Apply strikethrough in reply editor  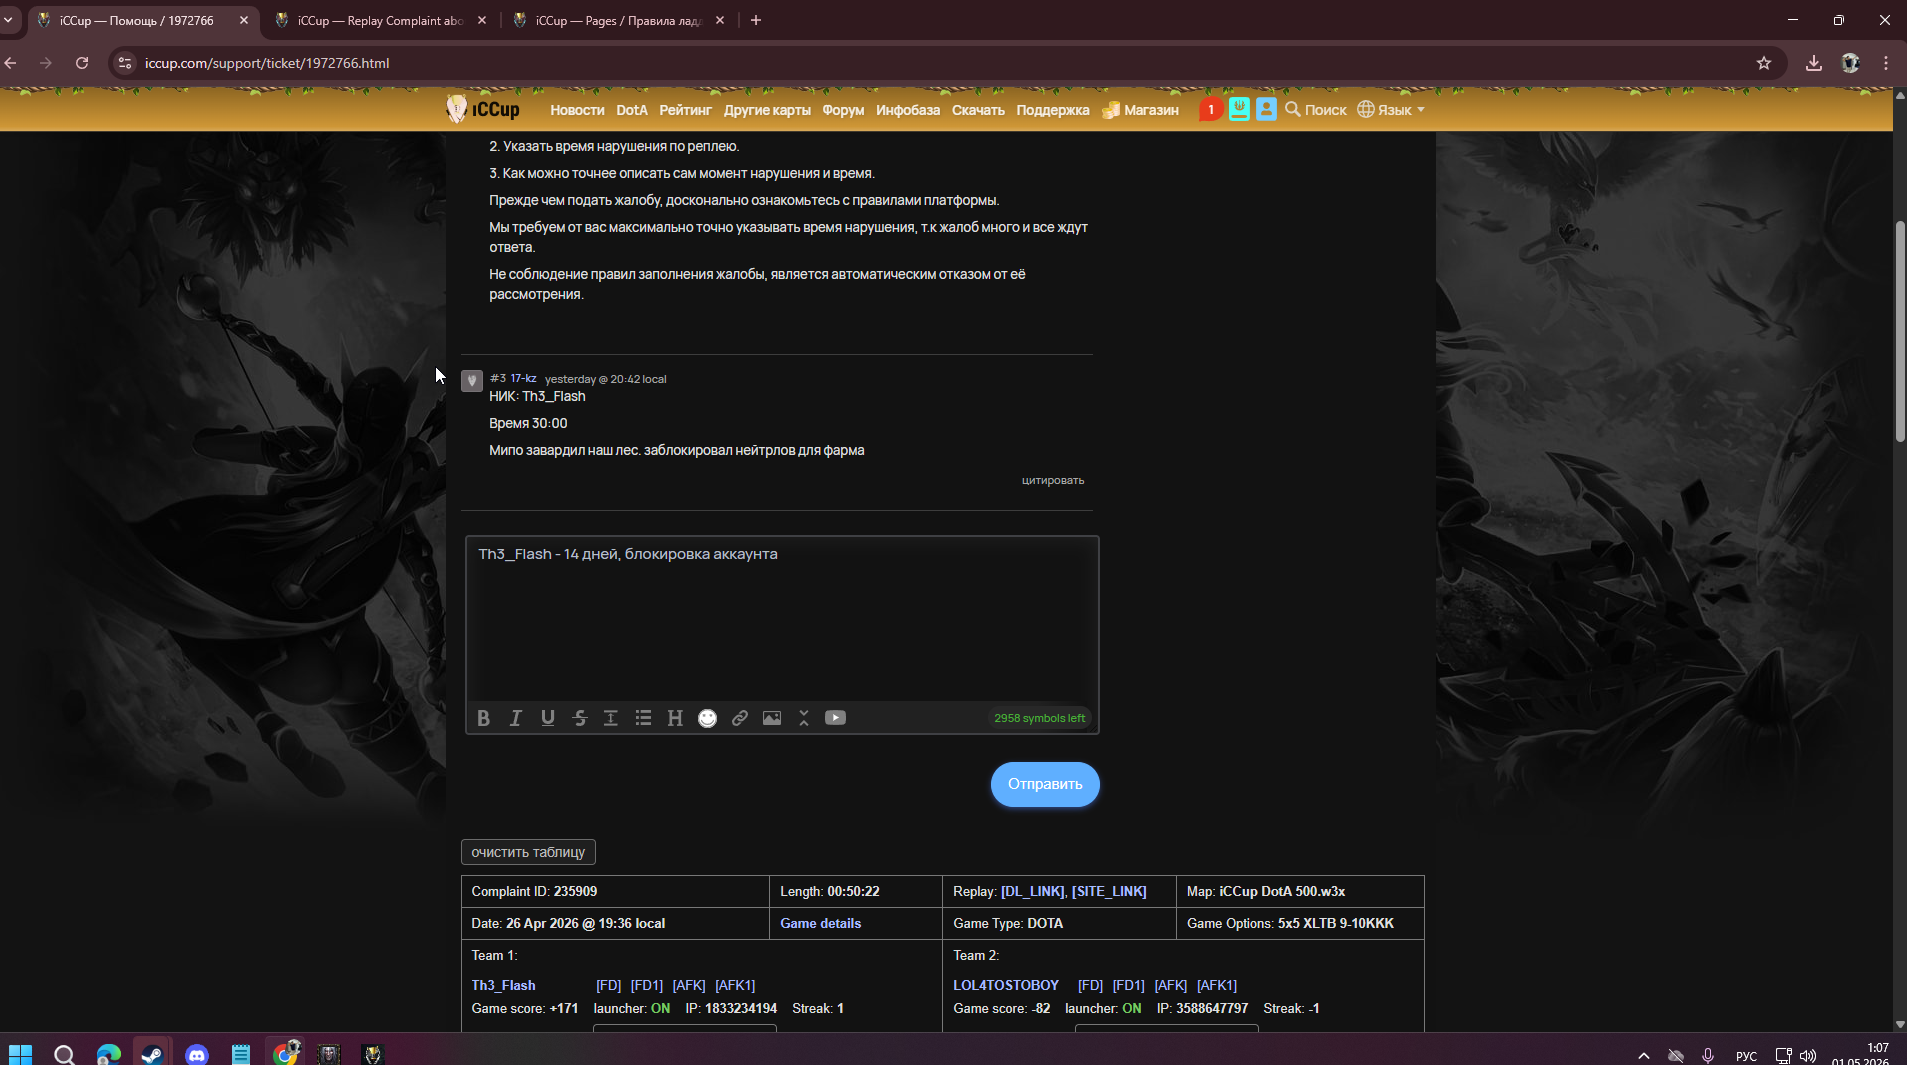tap(580, 718)
